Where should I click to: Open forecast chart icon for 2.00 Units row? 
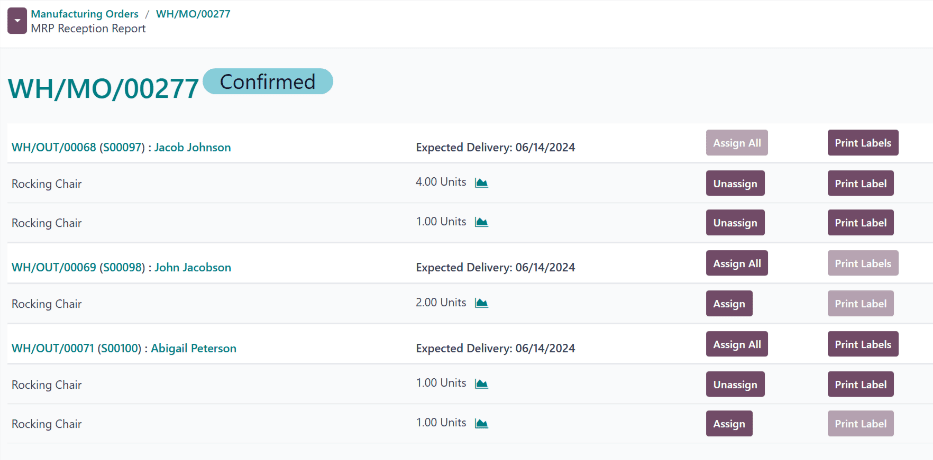coord(481,303)
